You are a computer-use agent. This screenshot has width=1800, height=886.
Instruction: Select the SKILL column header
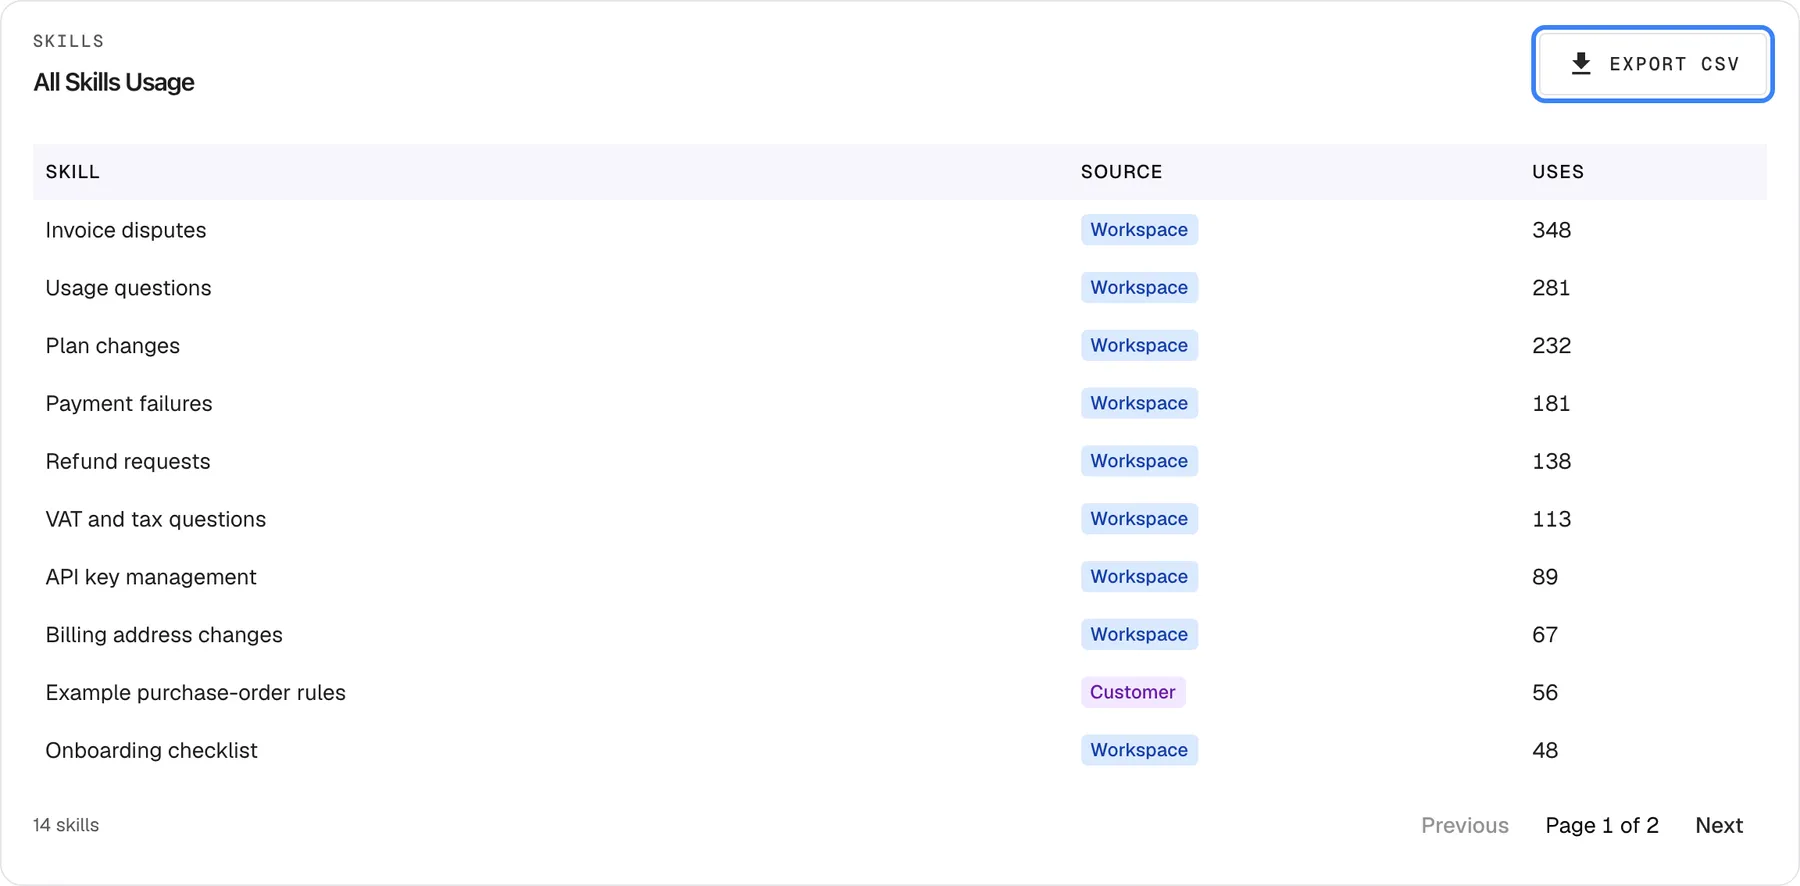pyautogui.click(x=73, y=172)
